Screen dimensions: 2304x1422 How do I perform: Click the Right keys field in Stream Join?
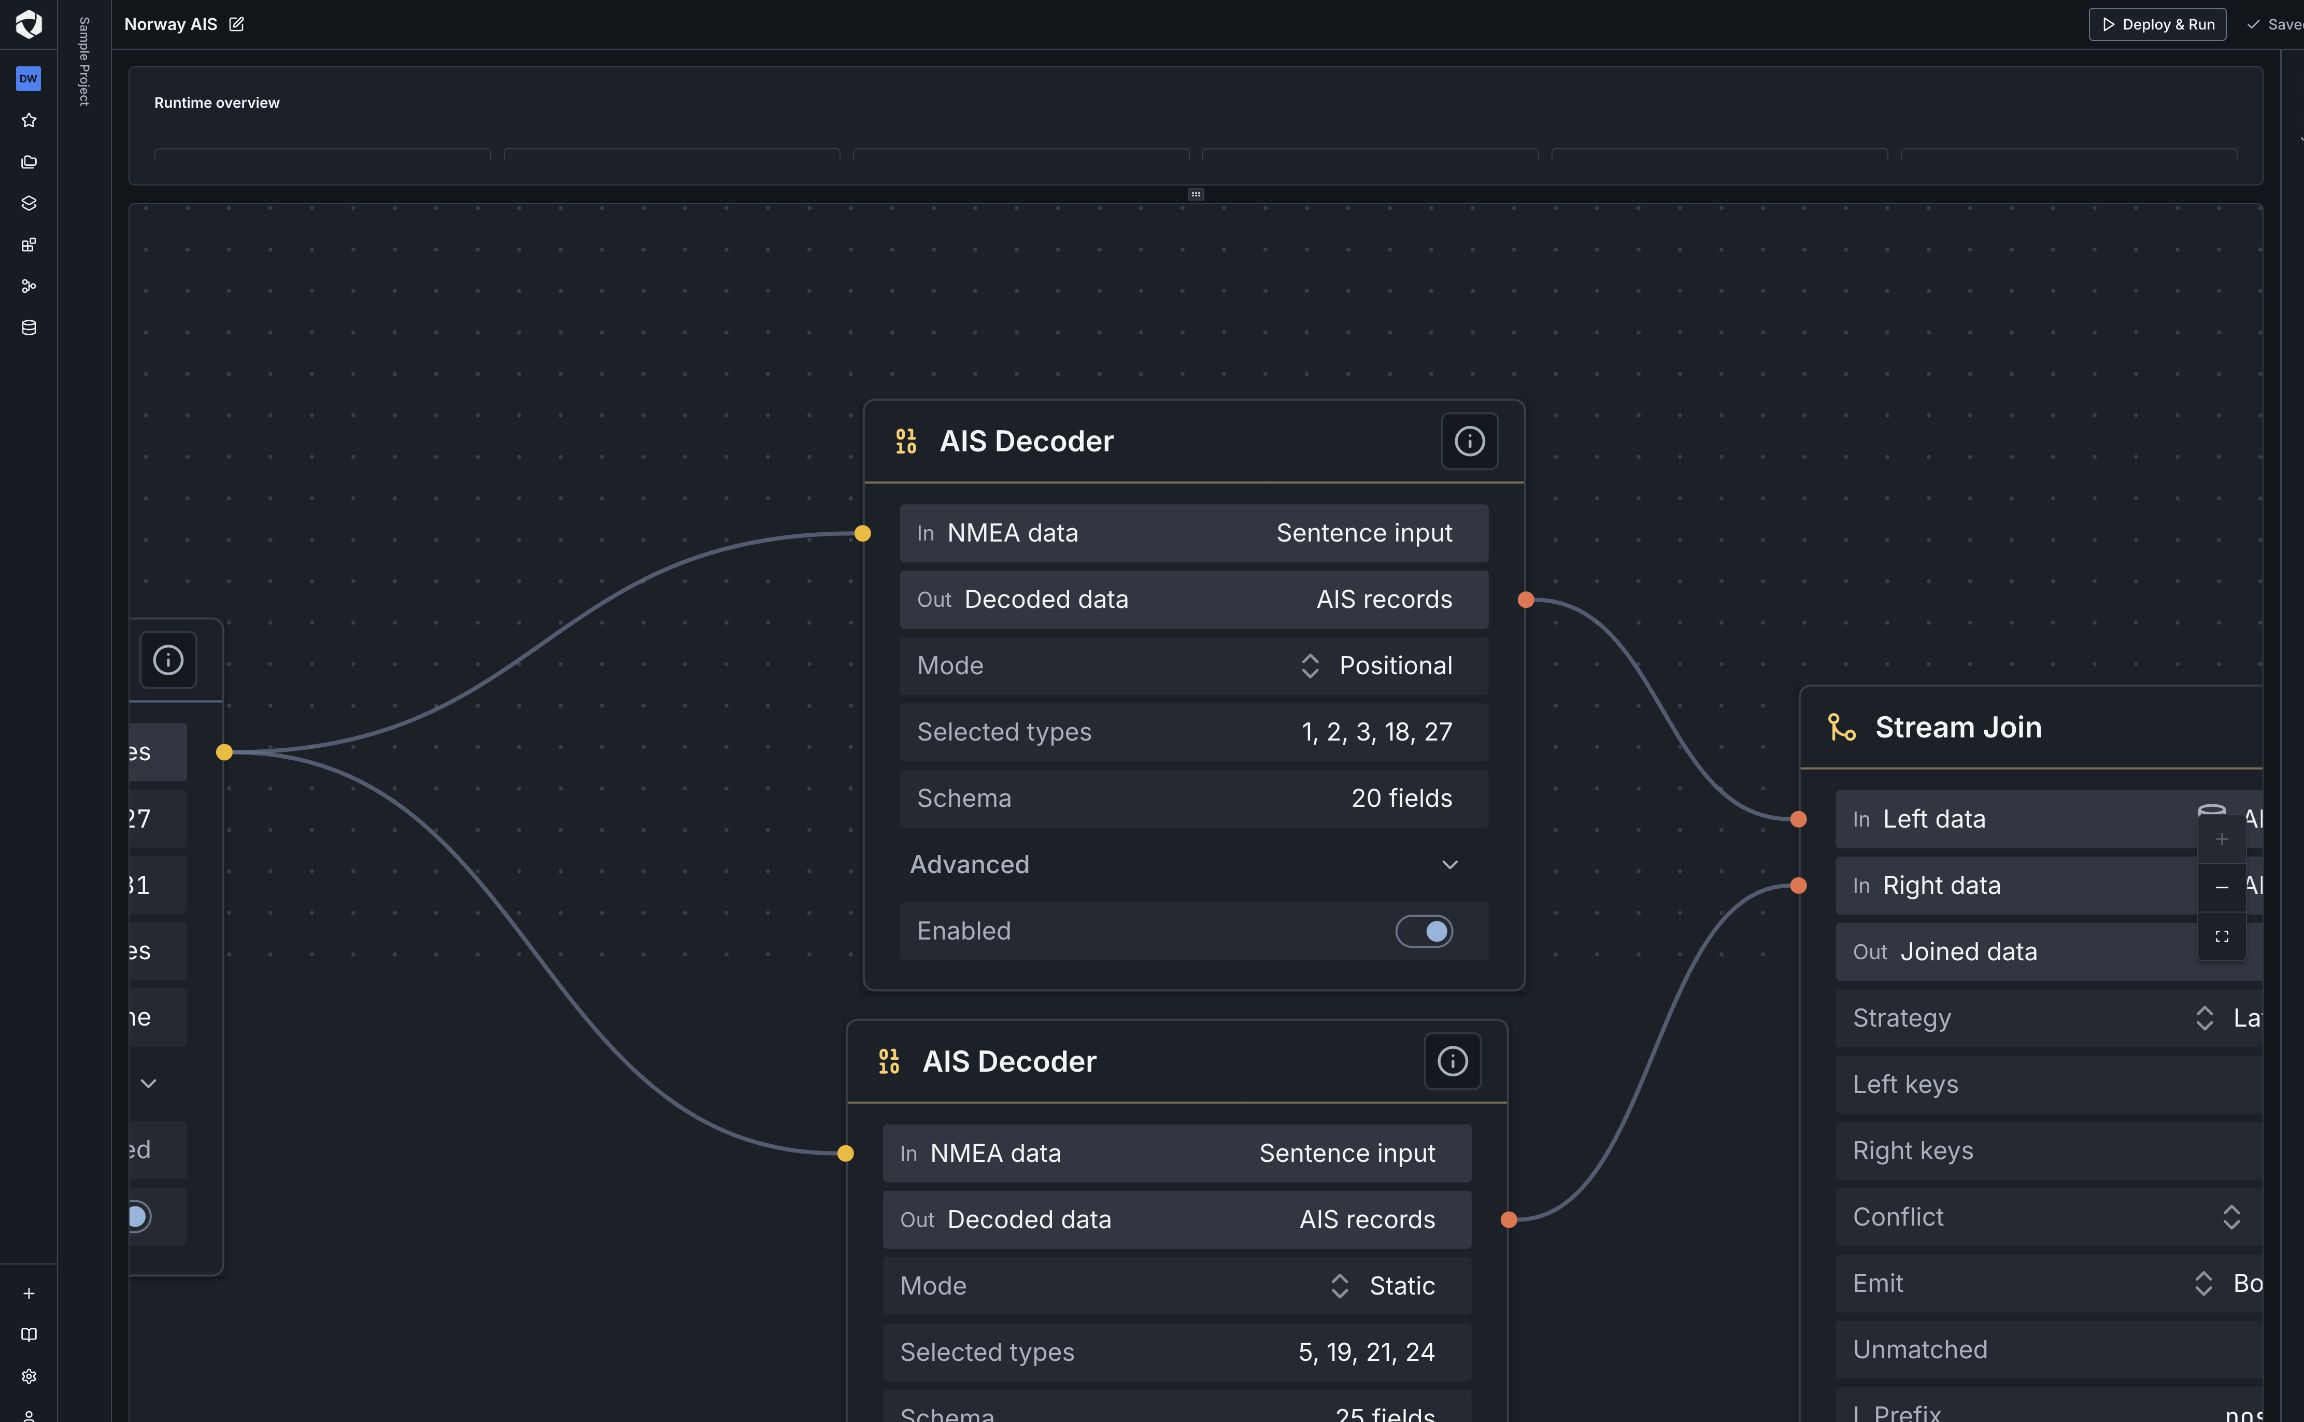2049,1150
